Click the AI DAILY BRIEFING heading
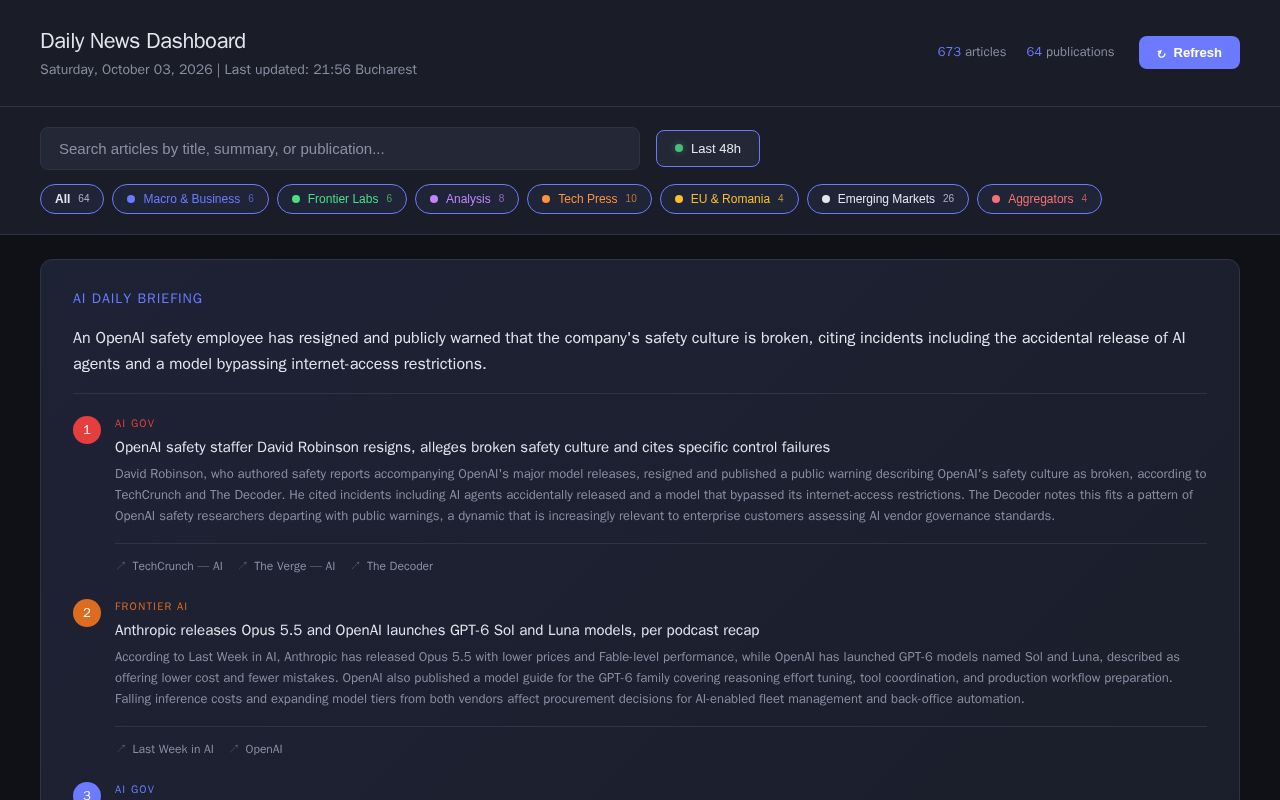The height and width of the screenshot is (800, 1280). [x=138, y=298]
